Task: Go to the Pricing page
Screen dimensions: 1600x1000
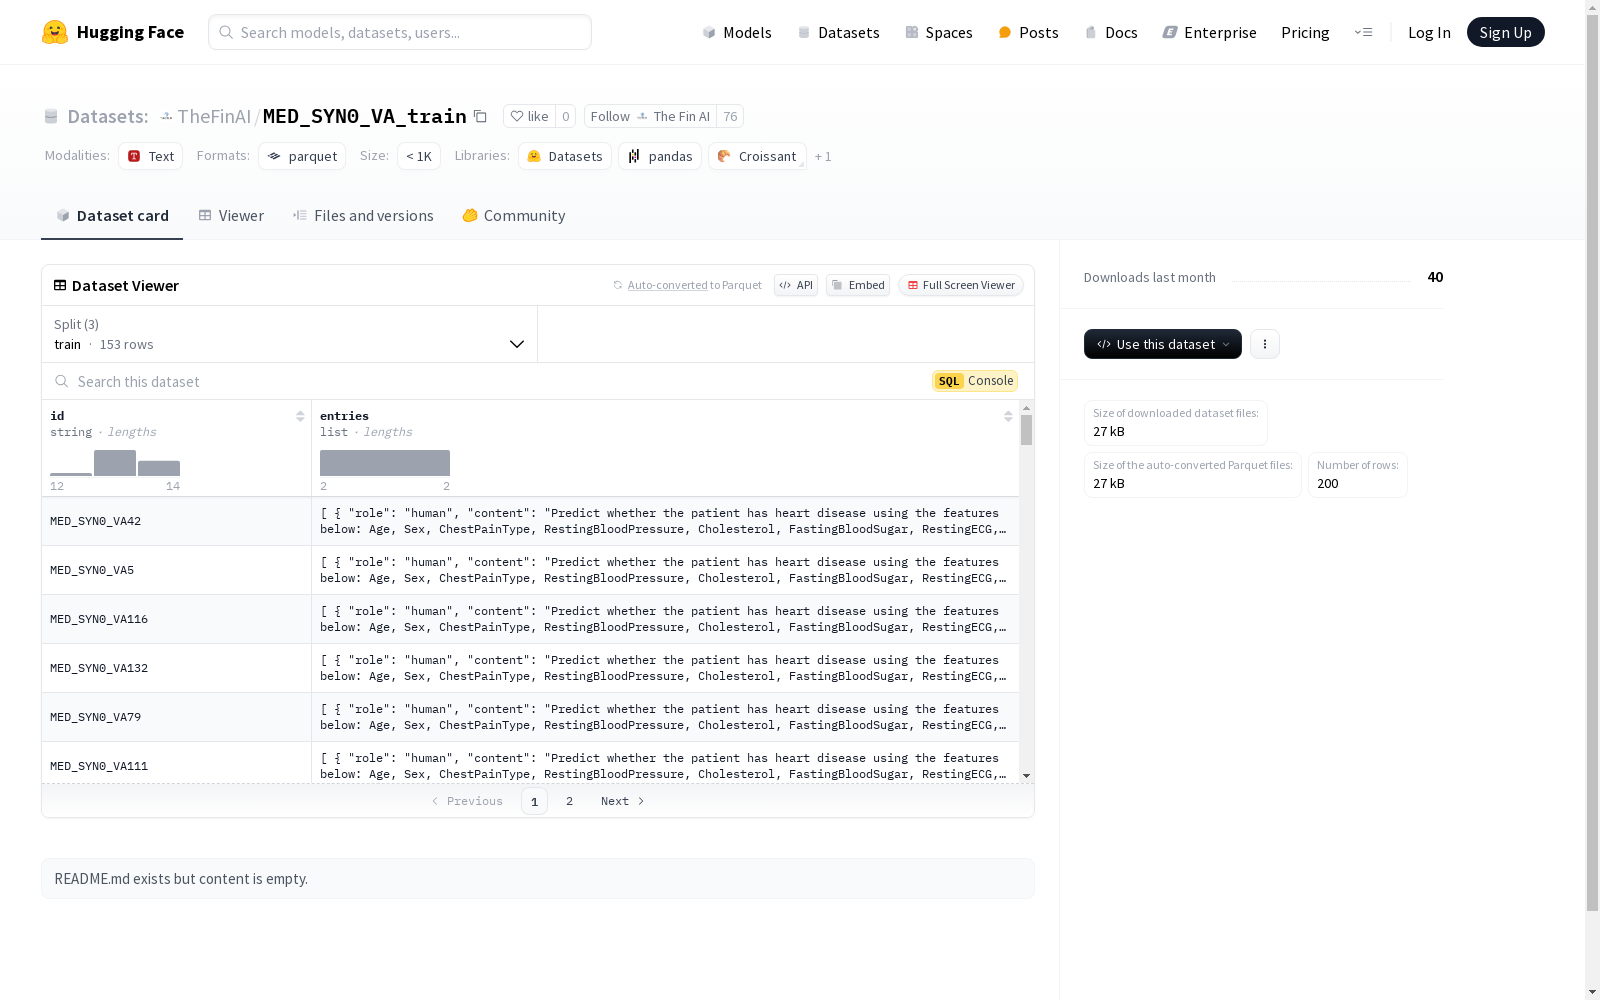Action: (x=1305, y=32)
